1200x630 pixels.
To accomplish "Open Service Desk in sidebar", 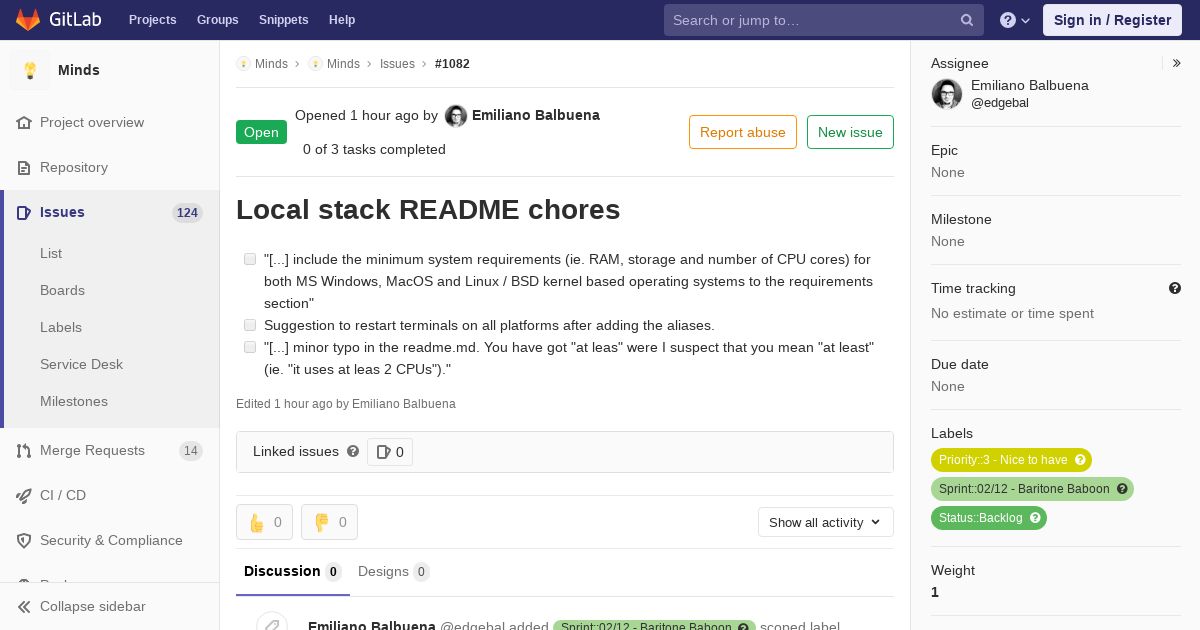I will pyautogui.click(x=81, y=364).
